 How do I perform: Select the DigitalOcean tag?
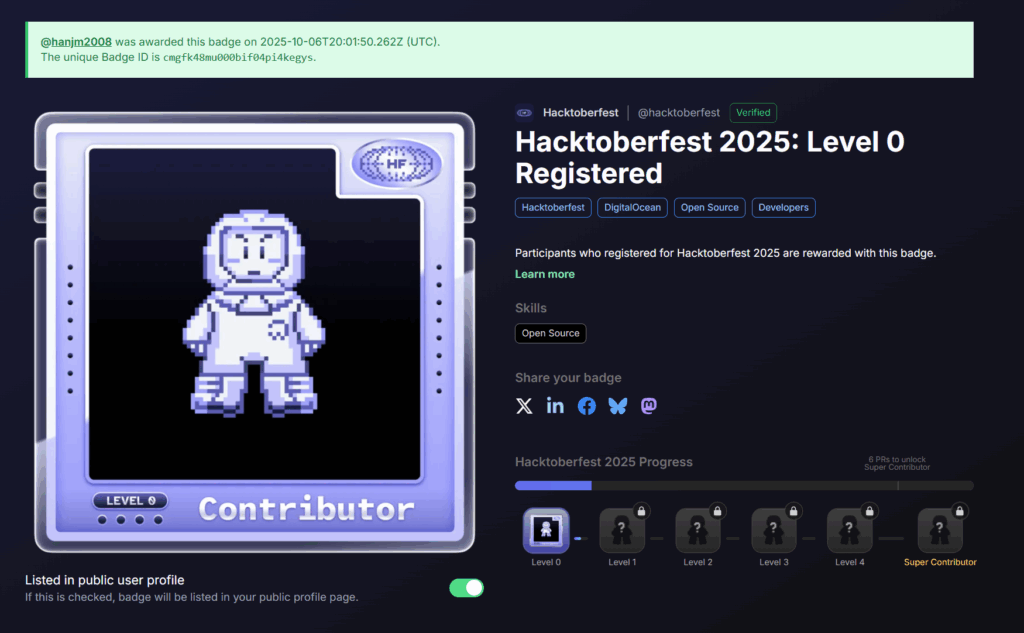(x=632, y=208)
